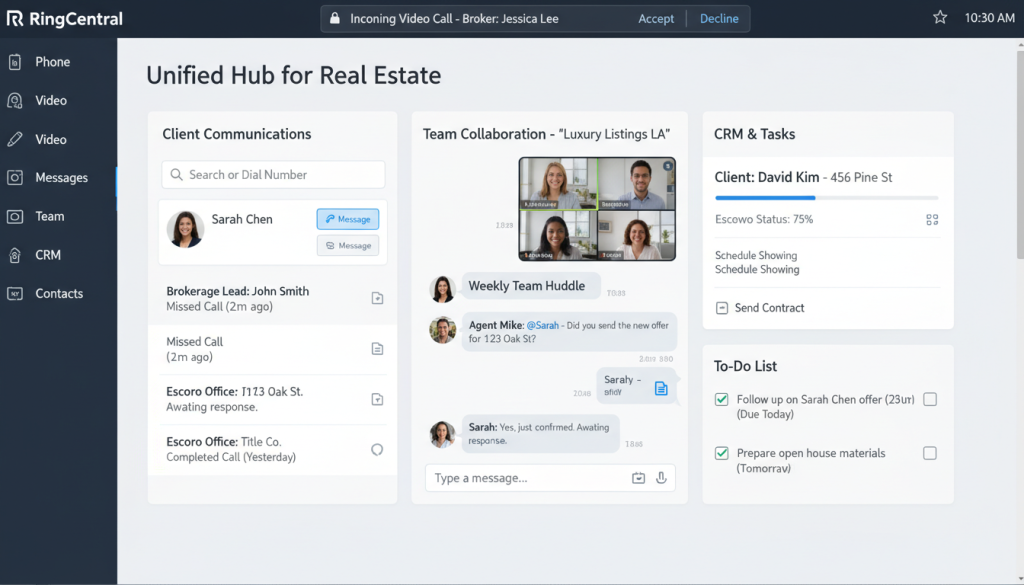Screen dimensions: 1024x585
Task: Click the pencil Video sidebar icon
Action: pos(15,139)
